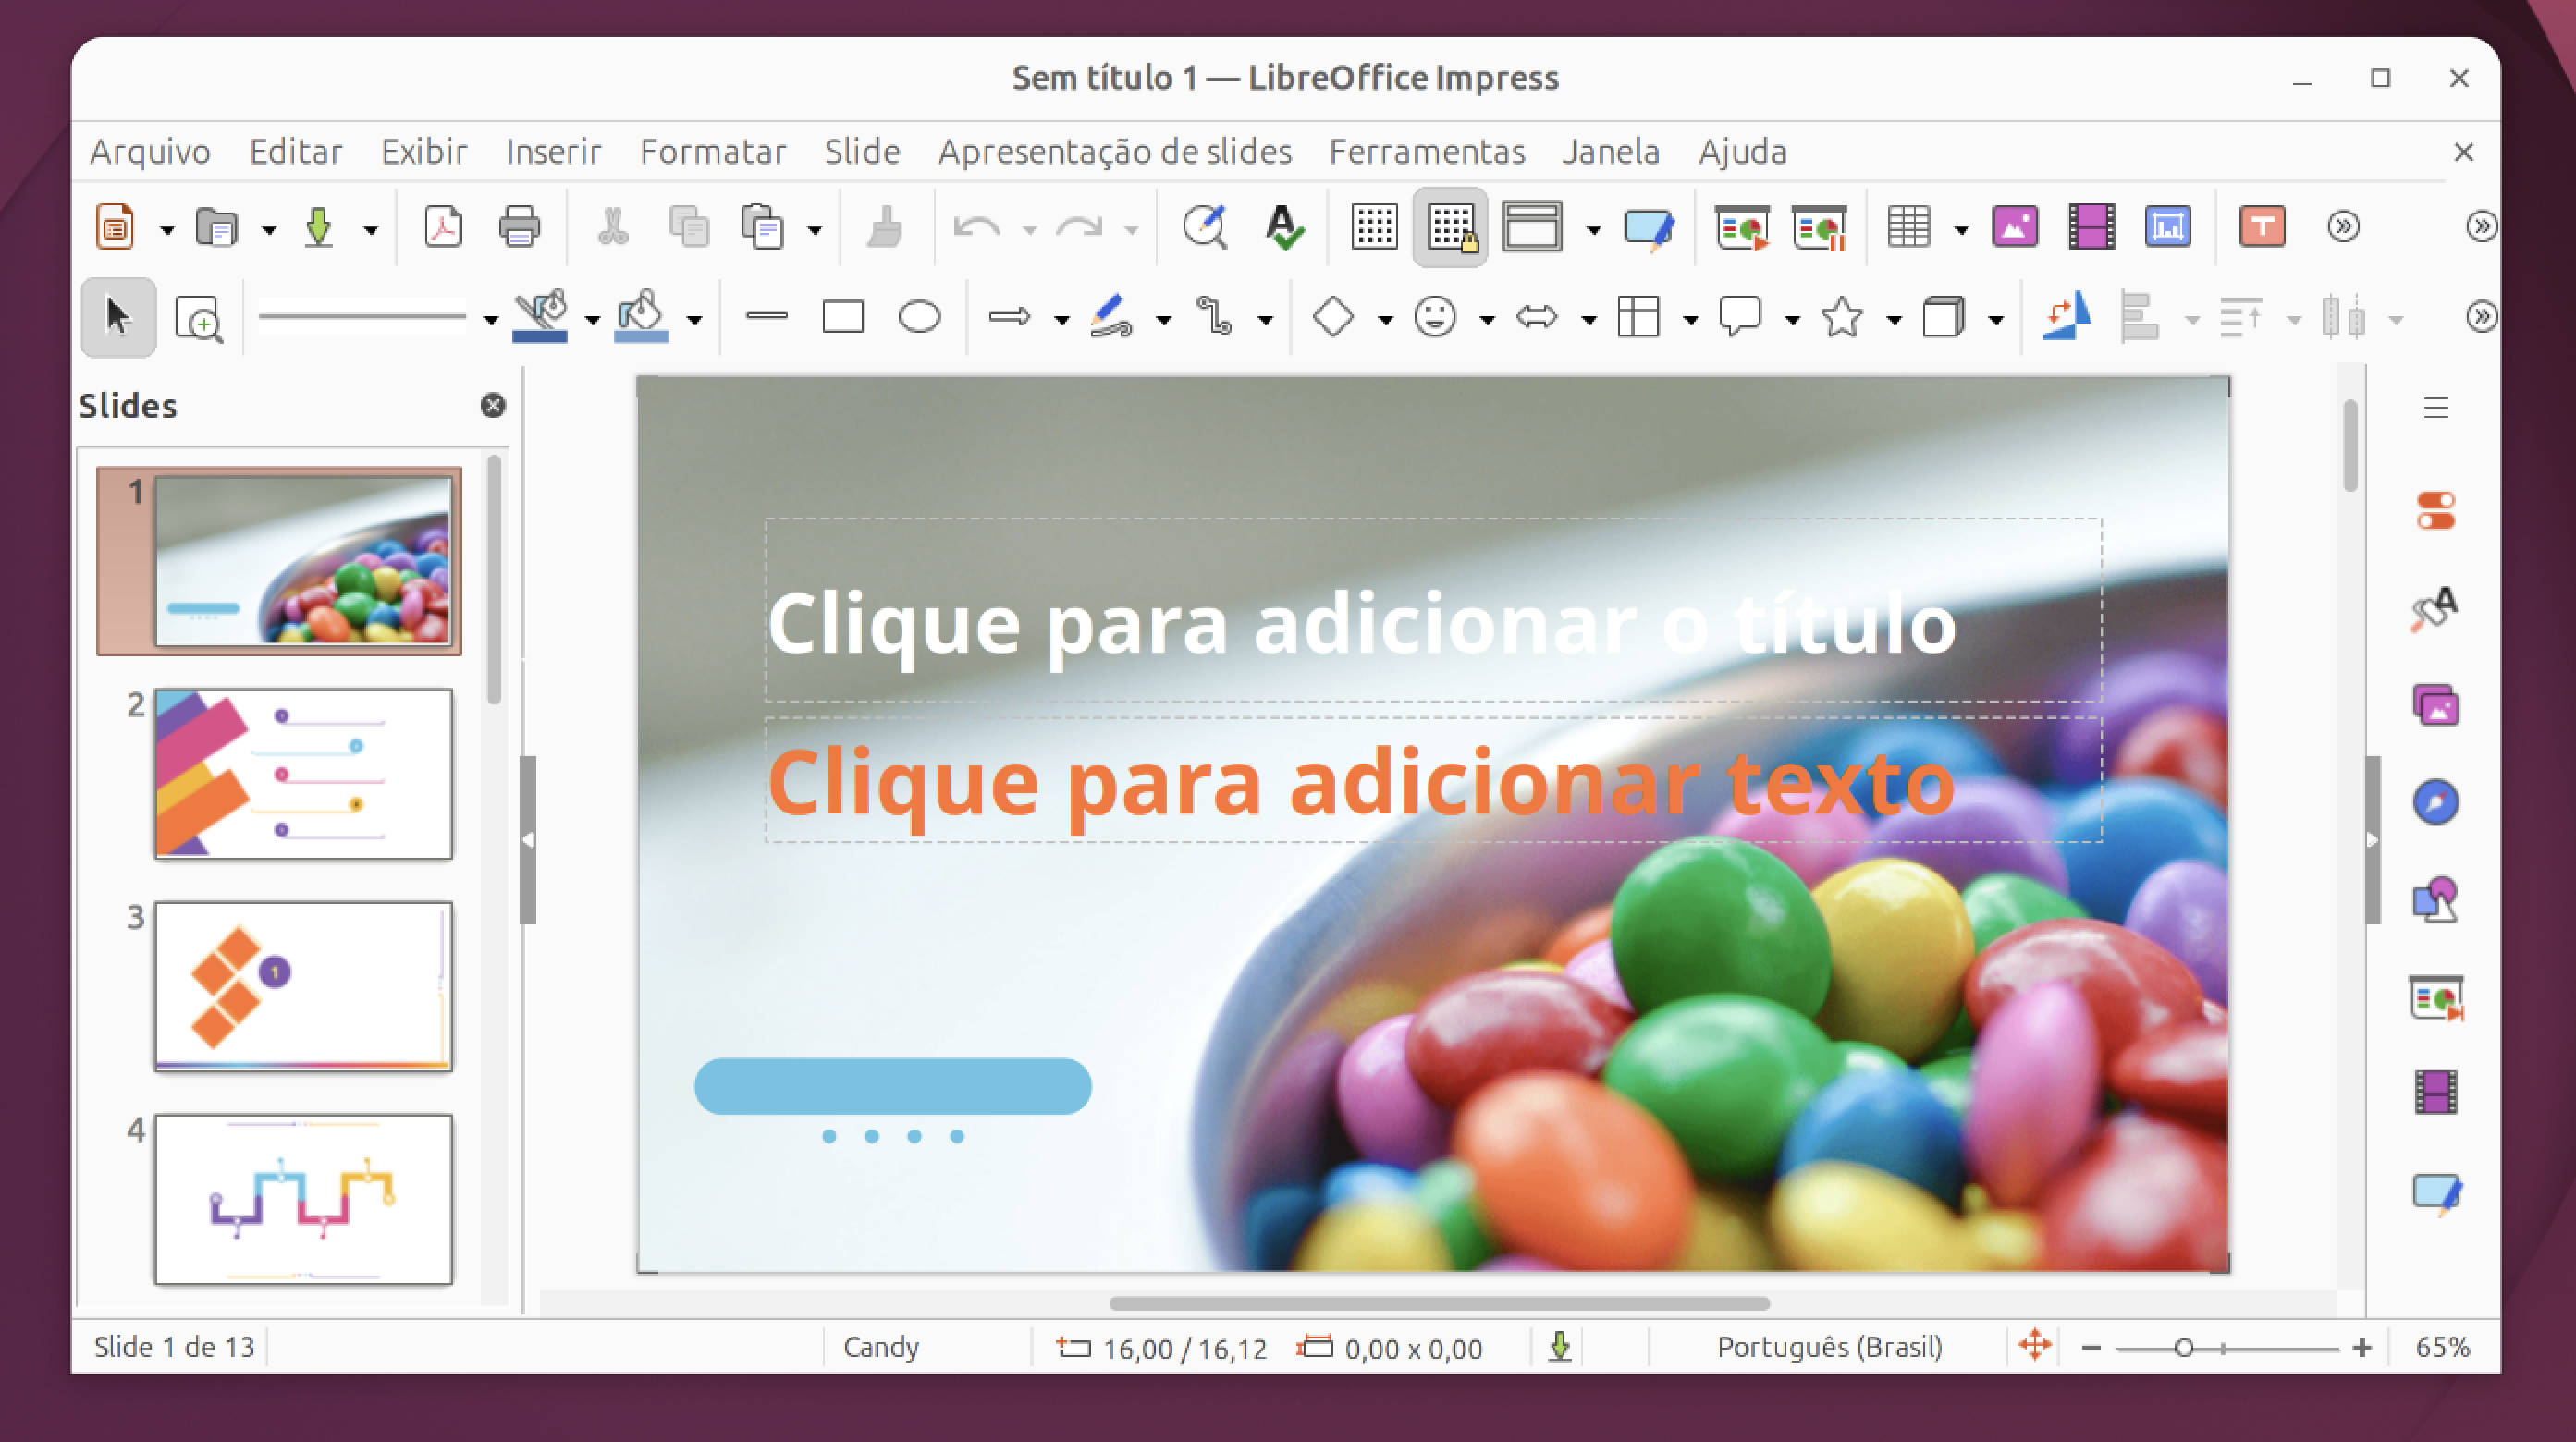This screenshot has width=2576, height=1442.
Task: Open sidebar Shapes panel icon
Action: [2436, 899]
